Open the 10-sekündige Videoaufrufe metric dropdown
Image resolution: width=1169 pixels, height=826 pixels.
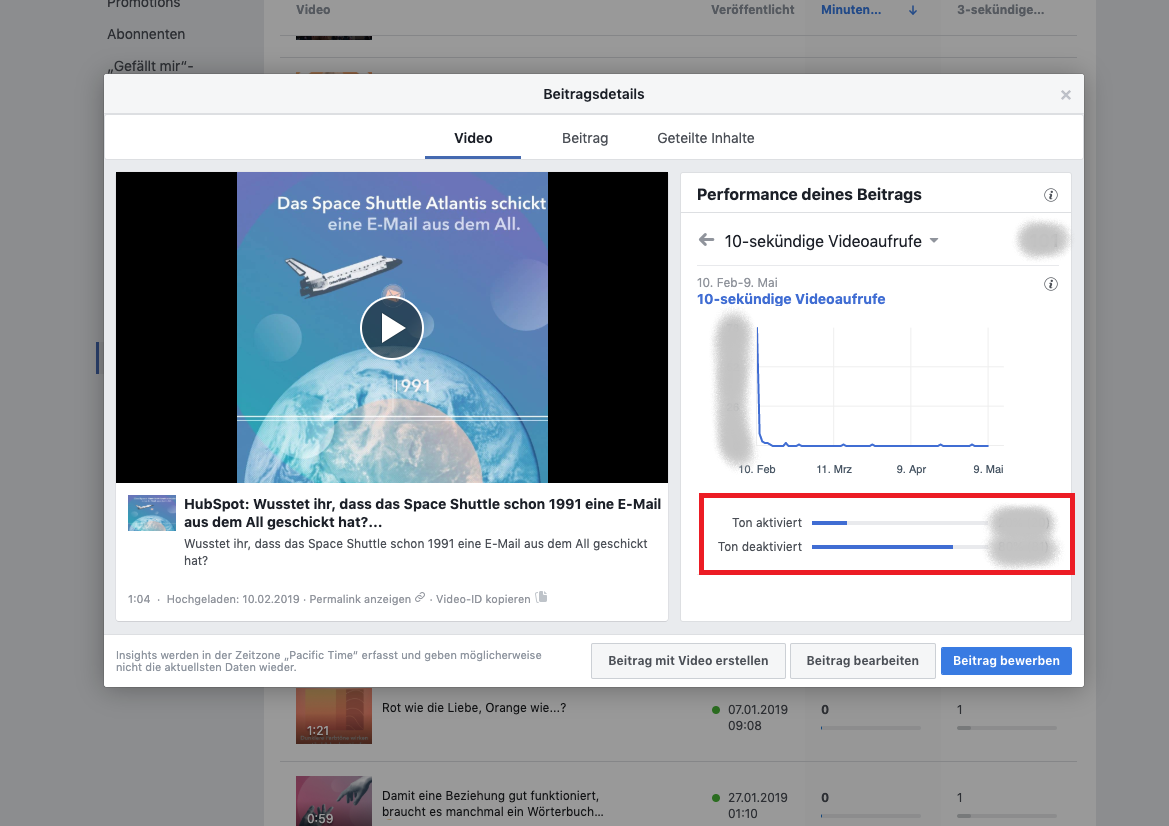pos(831,241)
